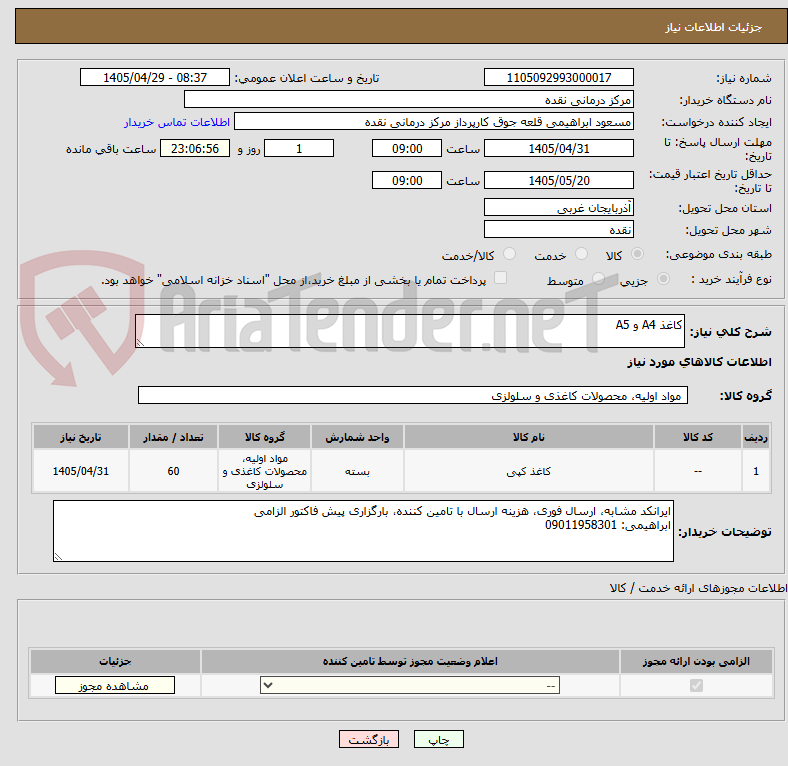Click the الزامی بودن ارائه مجوز header

tap(696, 661)
